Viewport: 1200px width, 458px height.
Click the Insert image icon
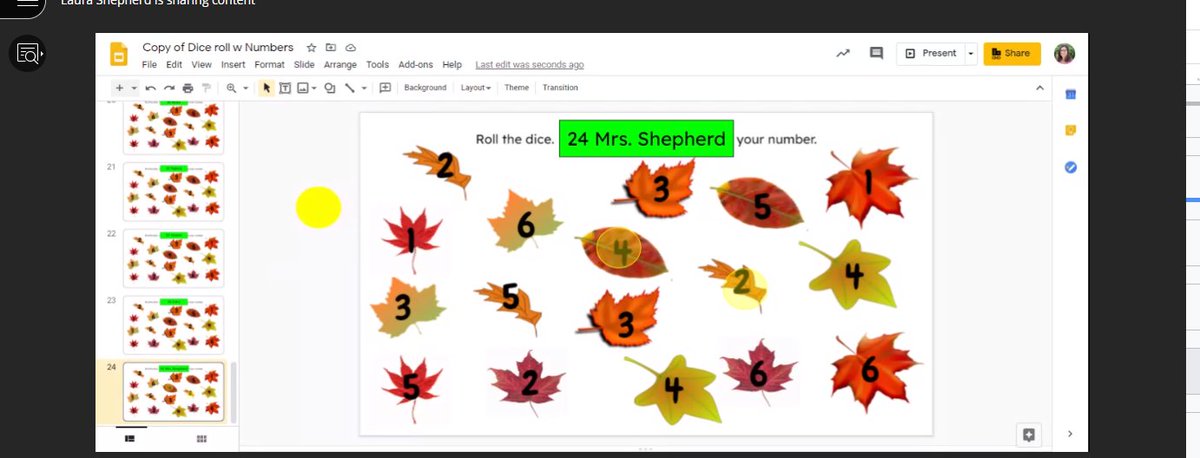302,88
